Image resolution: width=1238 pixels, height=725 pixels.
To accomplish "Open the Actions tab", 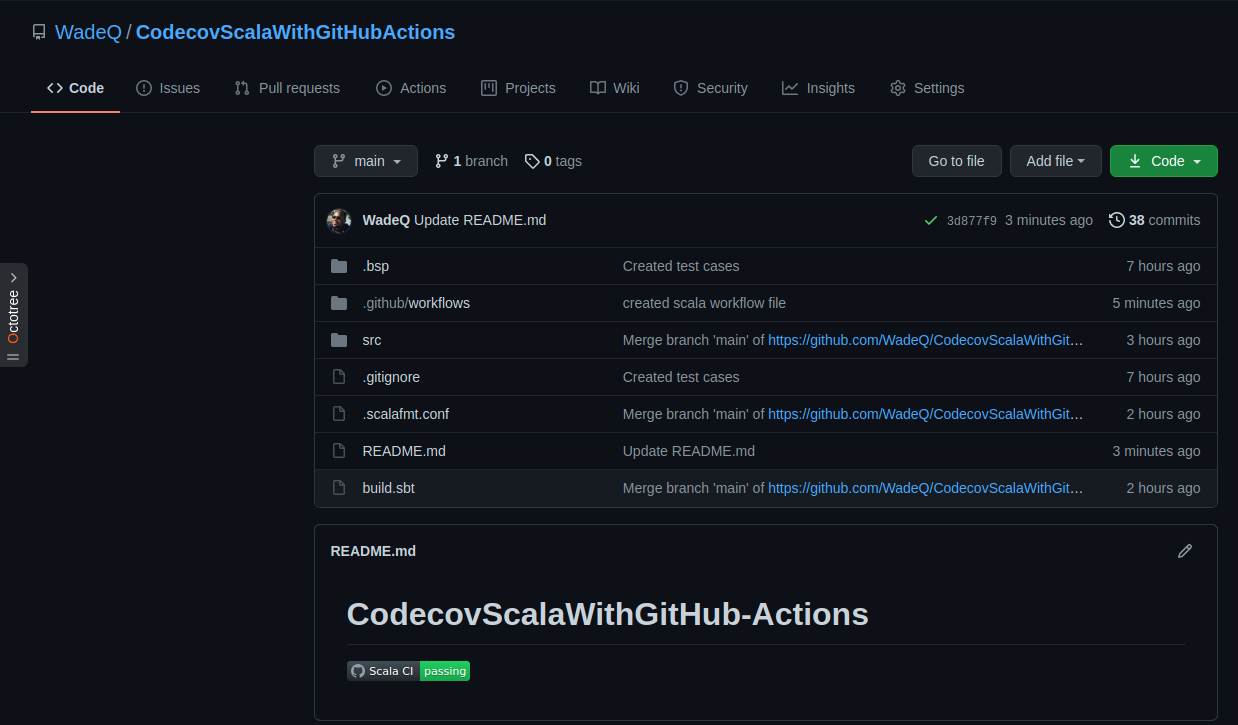I will 411,88.
